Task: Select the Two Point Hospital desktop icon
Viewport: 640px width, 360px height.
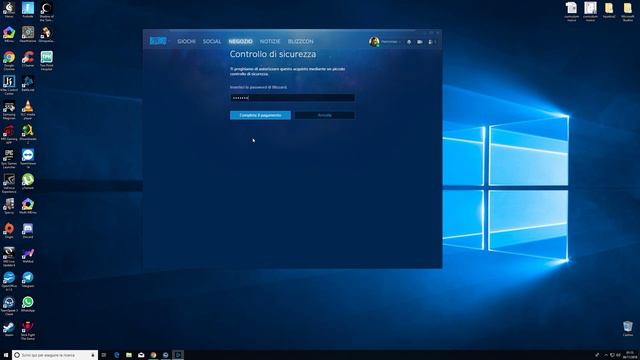Action: (47, 60)
